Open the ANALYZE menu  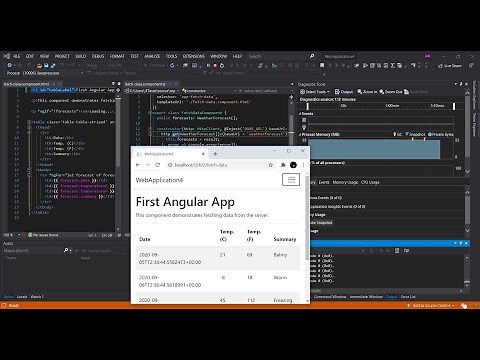(152, 56)
